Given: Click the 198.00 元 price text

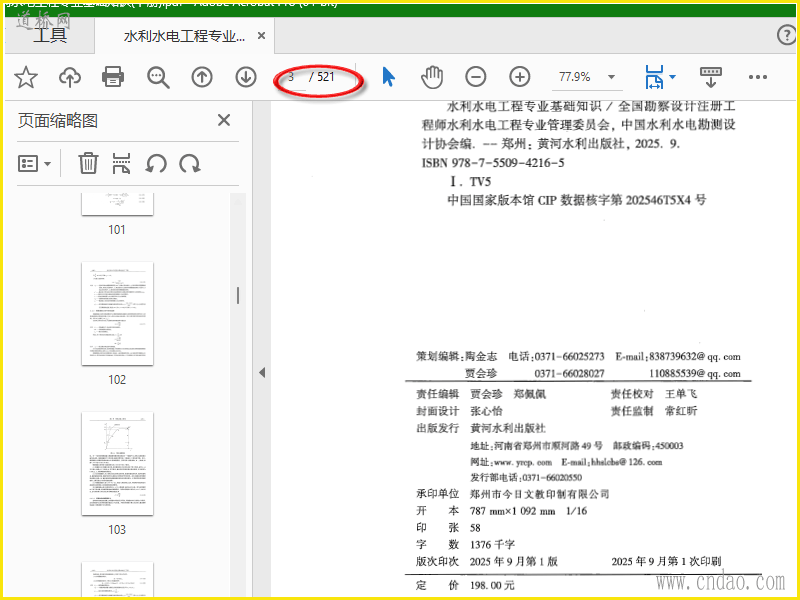Looking at the screenshot, I should coord(492,585).
